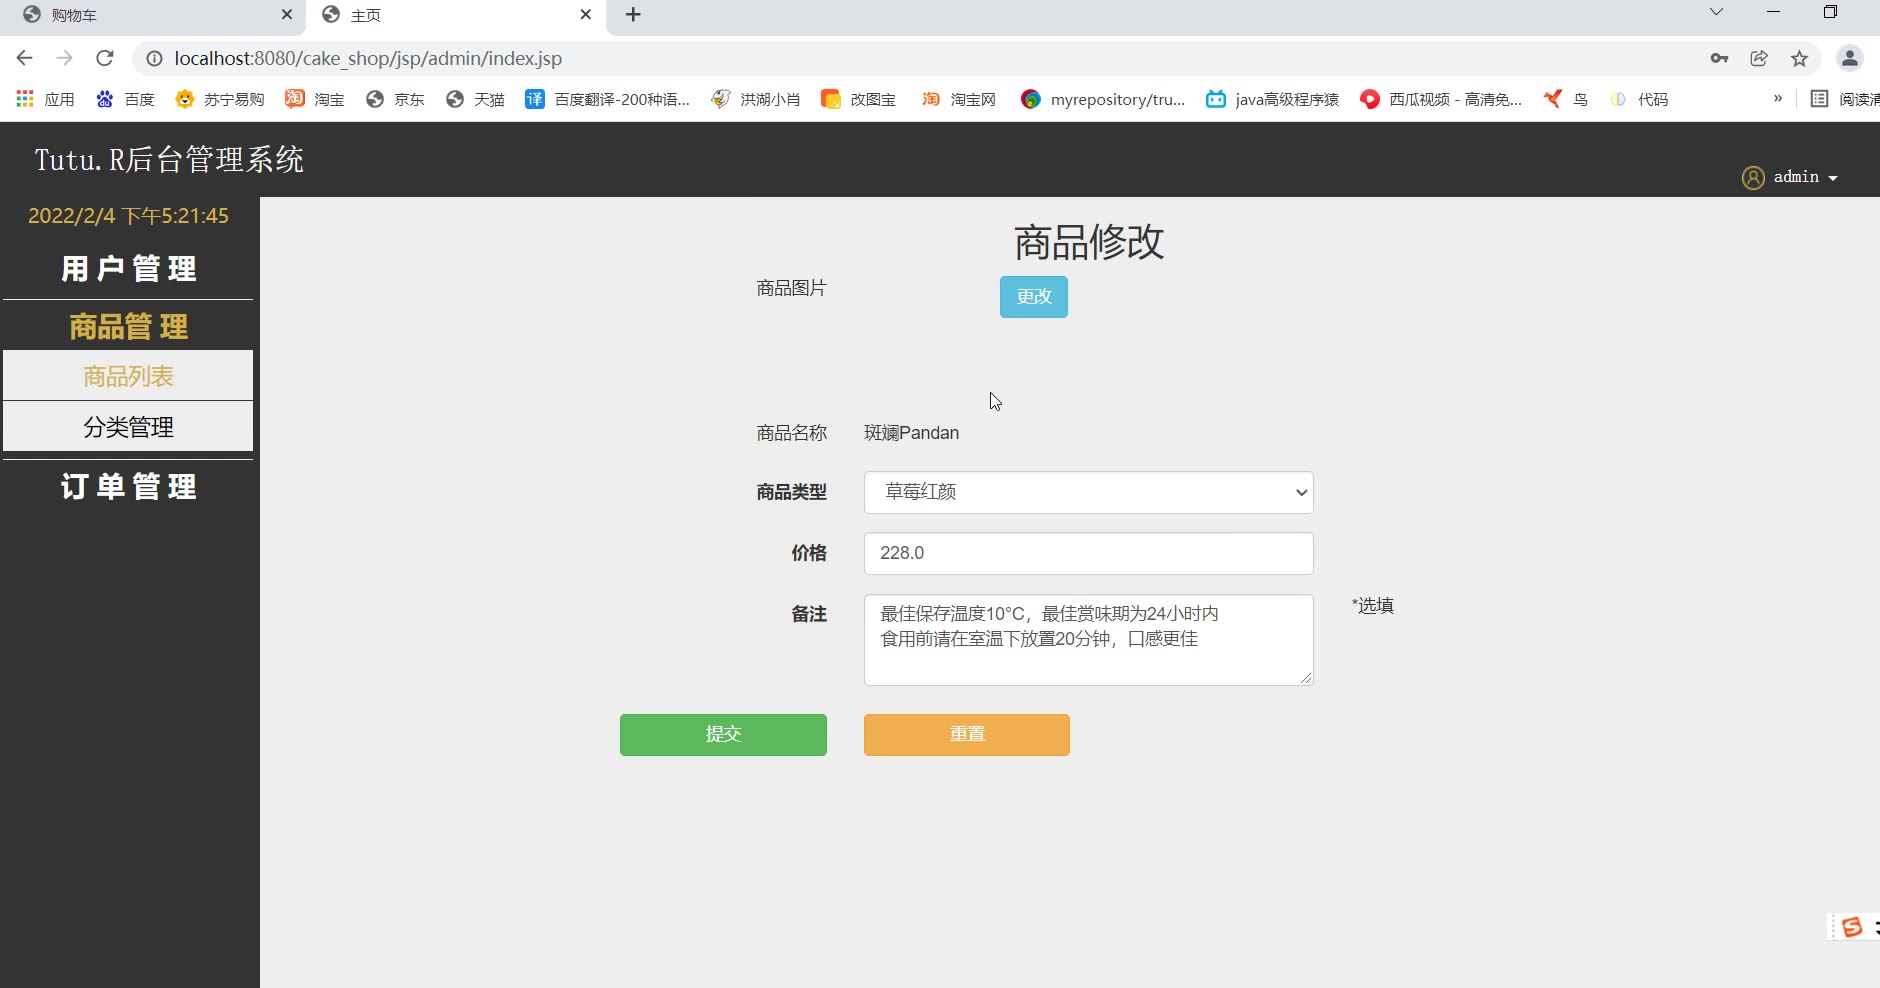
Task: Open the share page icon
Action: (x=1759, y=58)
